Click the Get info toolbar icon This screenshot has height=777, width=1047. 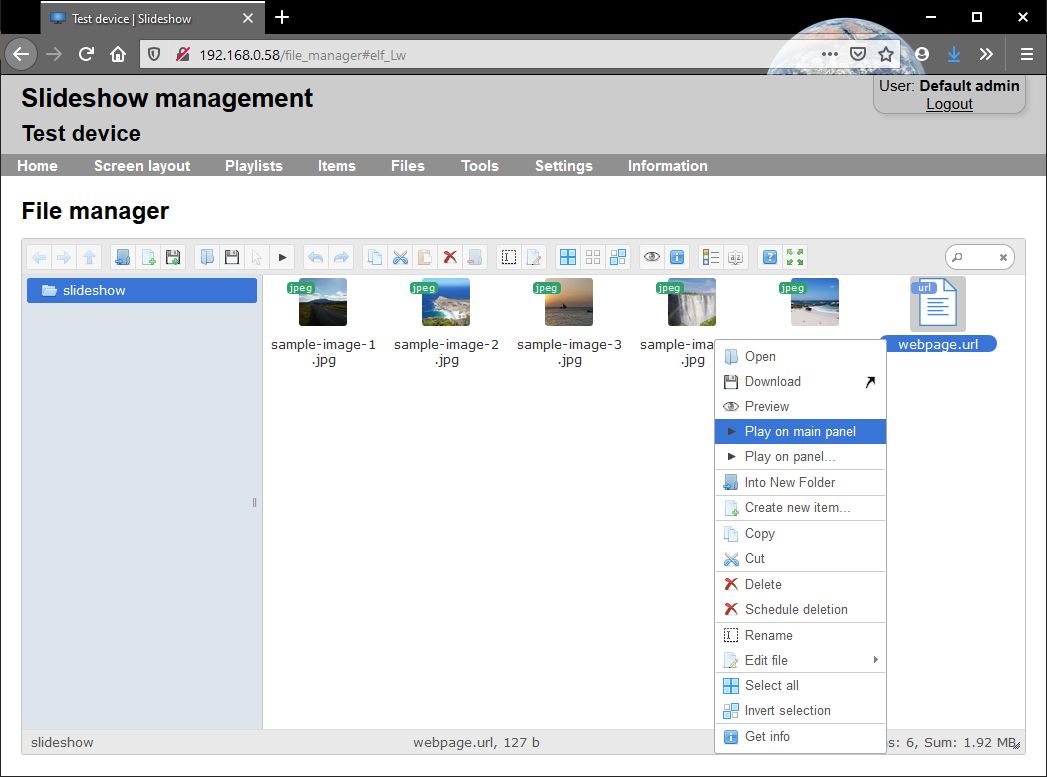click(x=677, y=258)
